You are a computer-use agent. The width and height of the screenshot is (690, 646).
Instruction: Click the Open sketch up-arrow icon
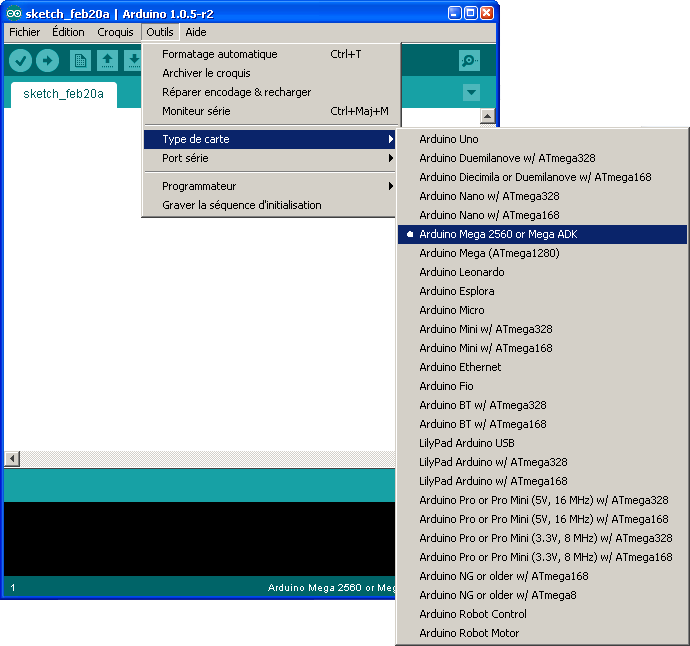(107, 60)
